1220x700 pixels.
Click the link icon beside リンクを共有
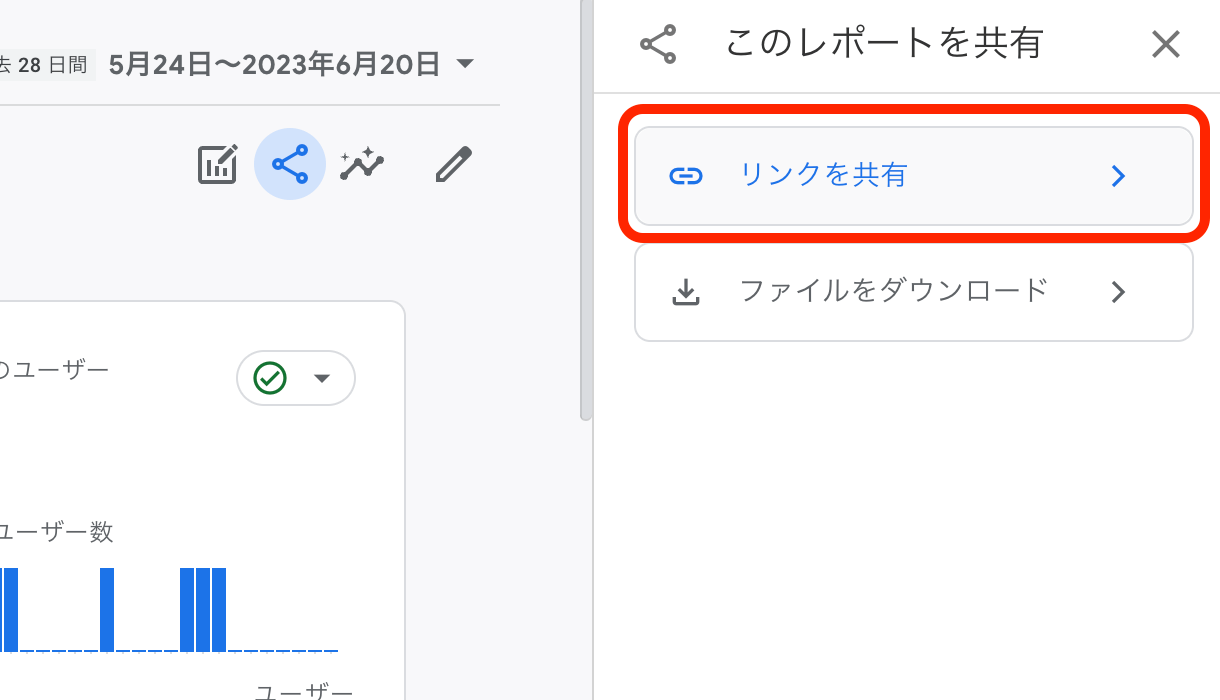coord(686,175)
